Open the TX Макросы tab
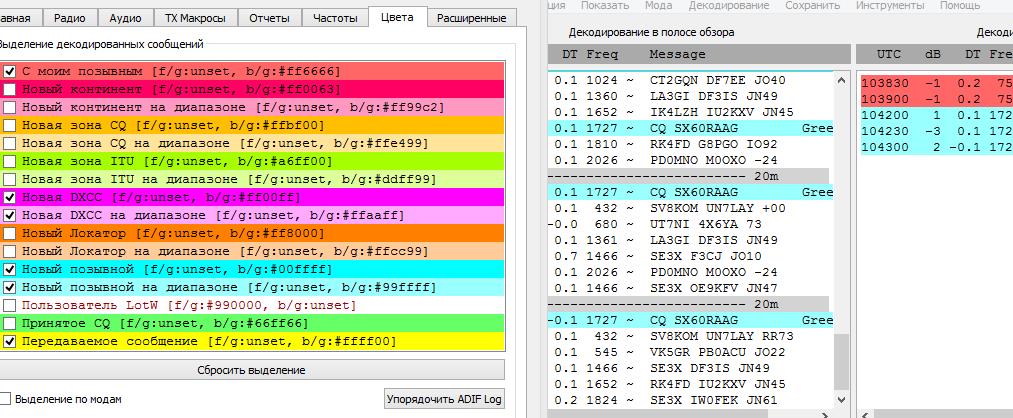 (x=195, y=17)
